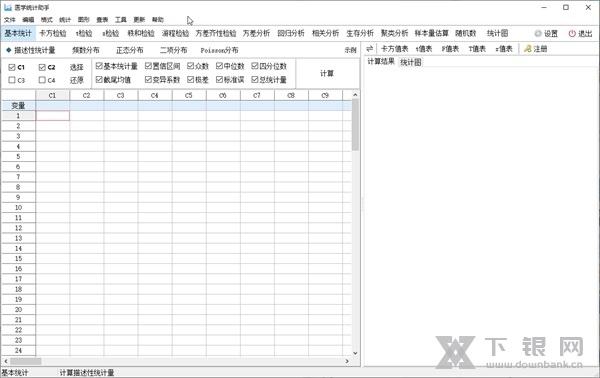
Task: Open the 帮助 menu
Action: point(158,20)
